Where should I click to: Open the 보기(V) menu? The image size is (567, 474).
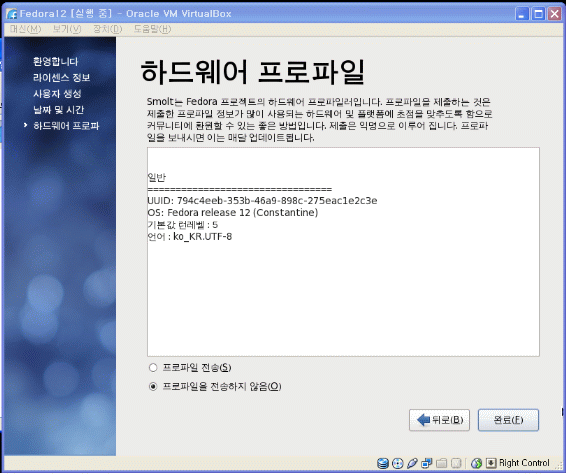pyautogui.click(x=67, y=29)
